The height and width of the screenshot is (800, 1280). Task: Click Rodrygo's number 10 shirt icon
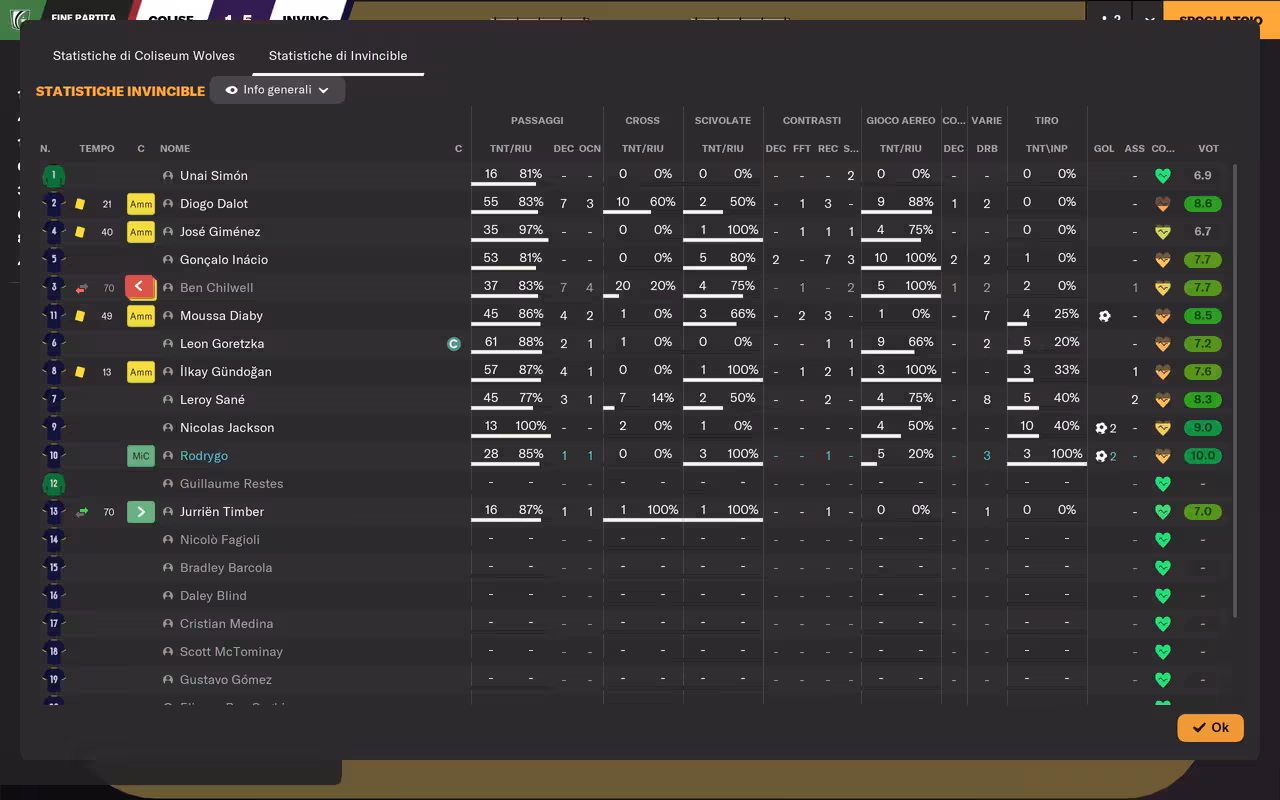53,456
